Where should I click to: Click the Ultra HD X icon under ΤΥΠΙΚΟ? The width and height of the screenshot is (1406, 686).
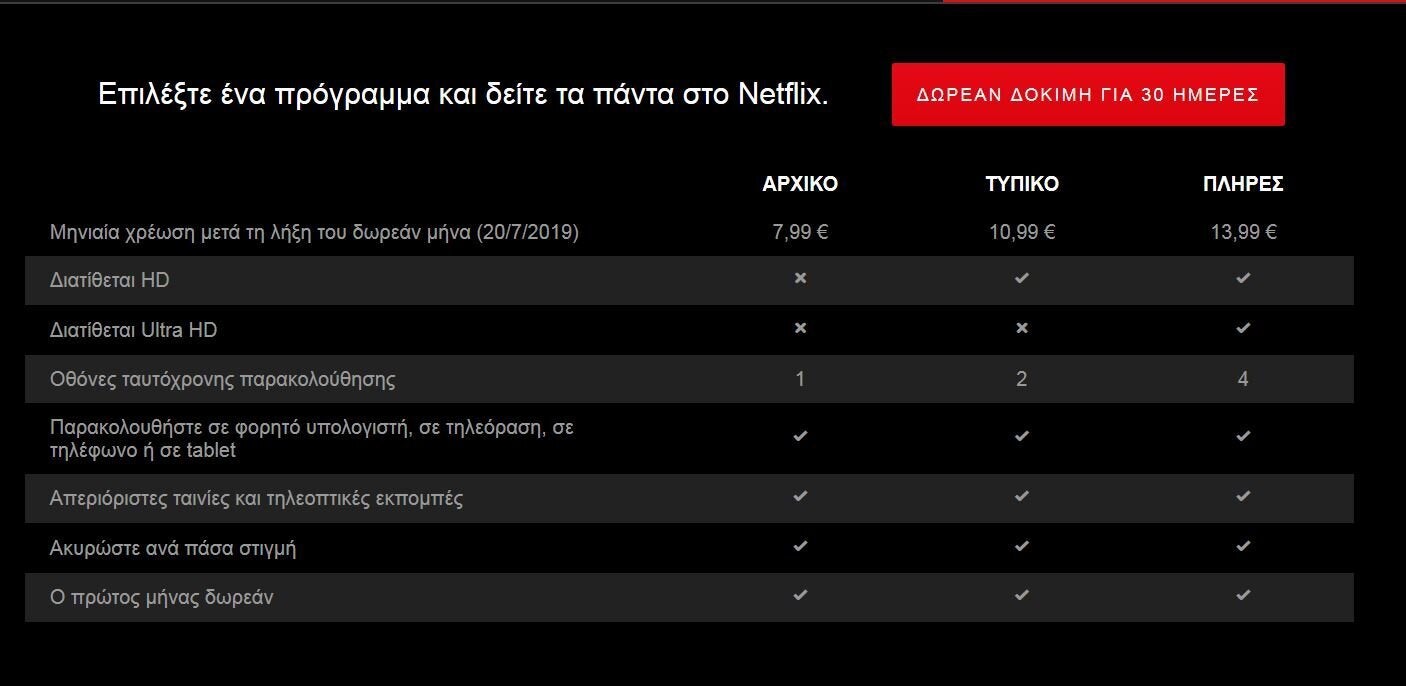click(x=1021, y=328)
